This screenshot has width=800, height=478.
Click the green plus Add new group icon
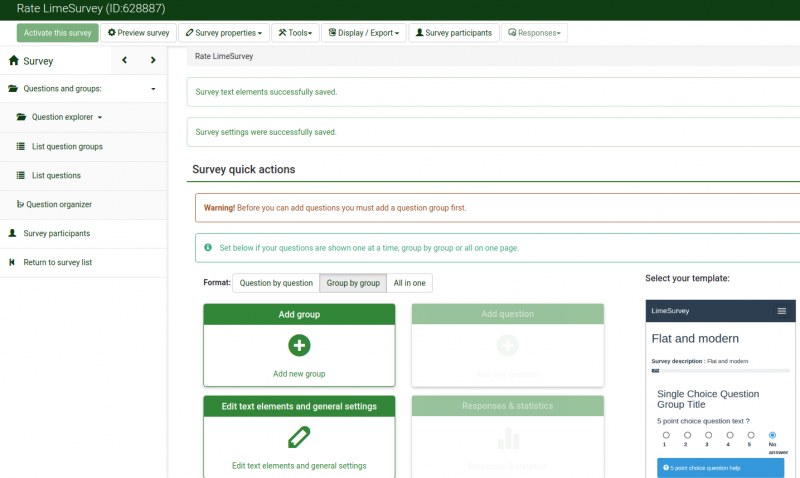coord(299,345)
